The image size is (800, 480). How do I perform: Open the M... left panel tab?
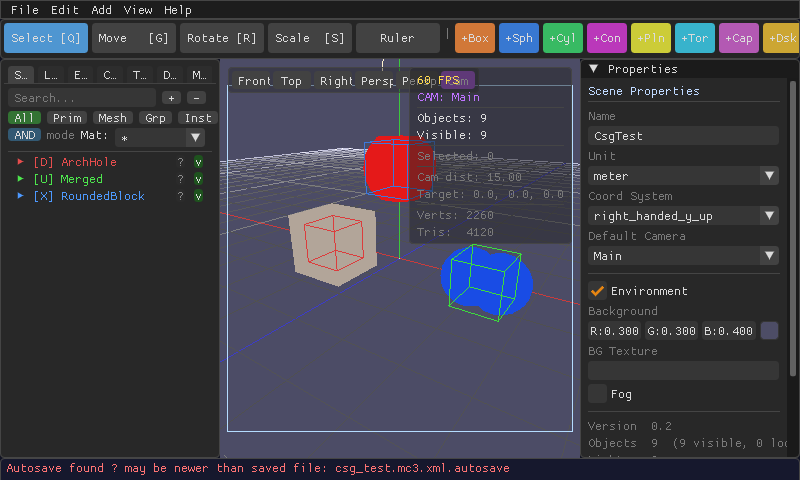[199, 75]
